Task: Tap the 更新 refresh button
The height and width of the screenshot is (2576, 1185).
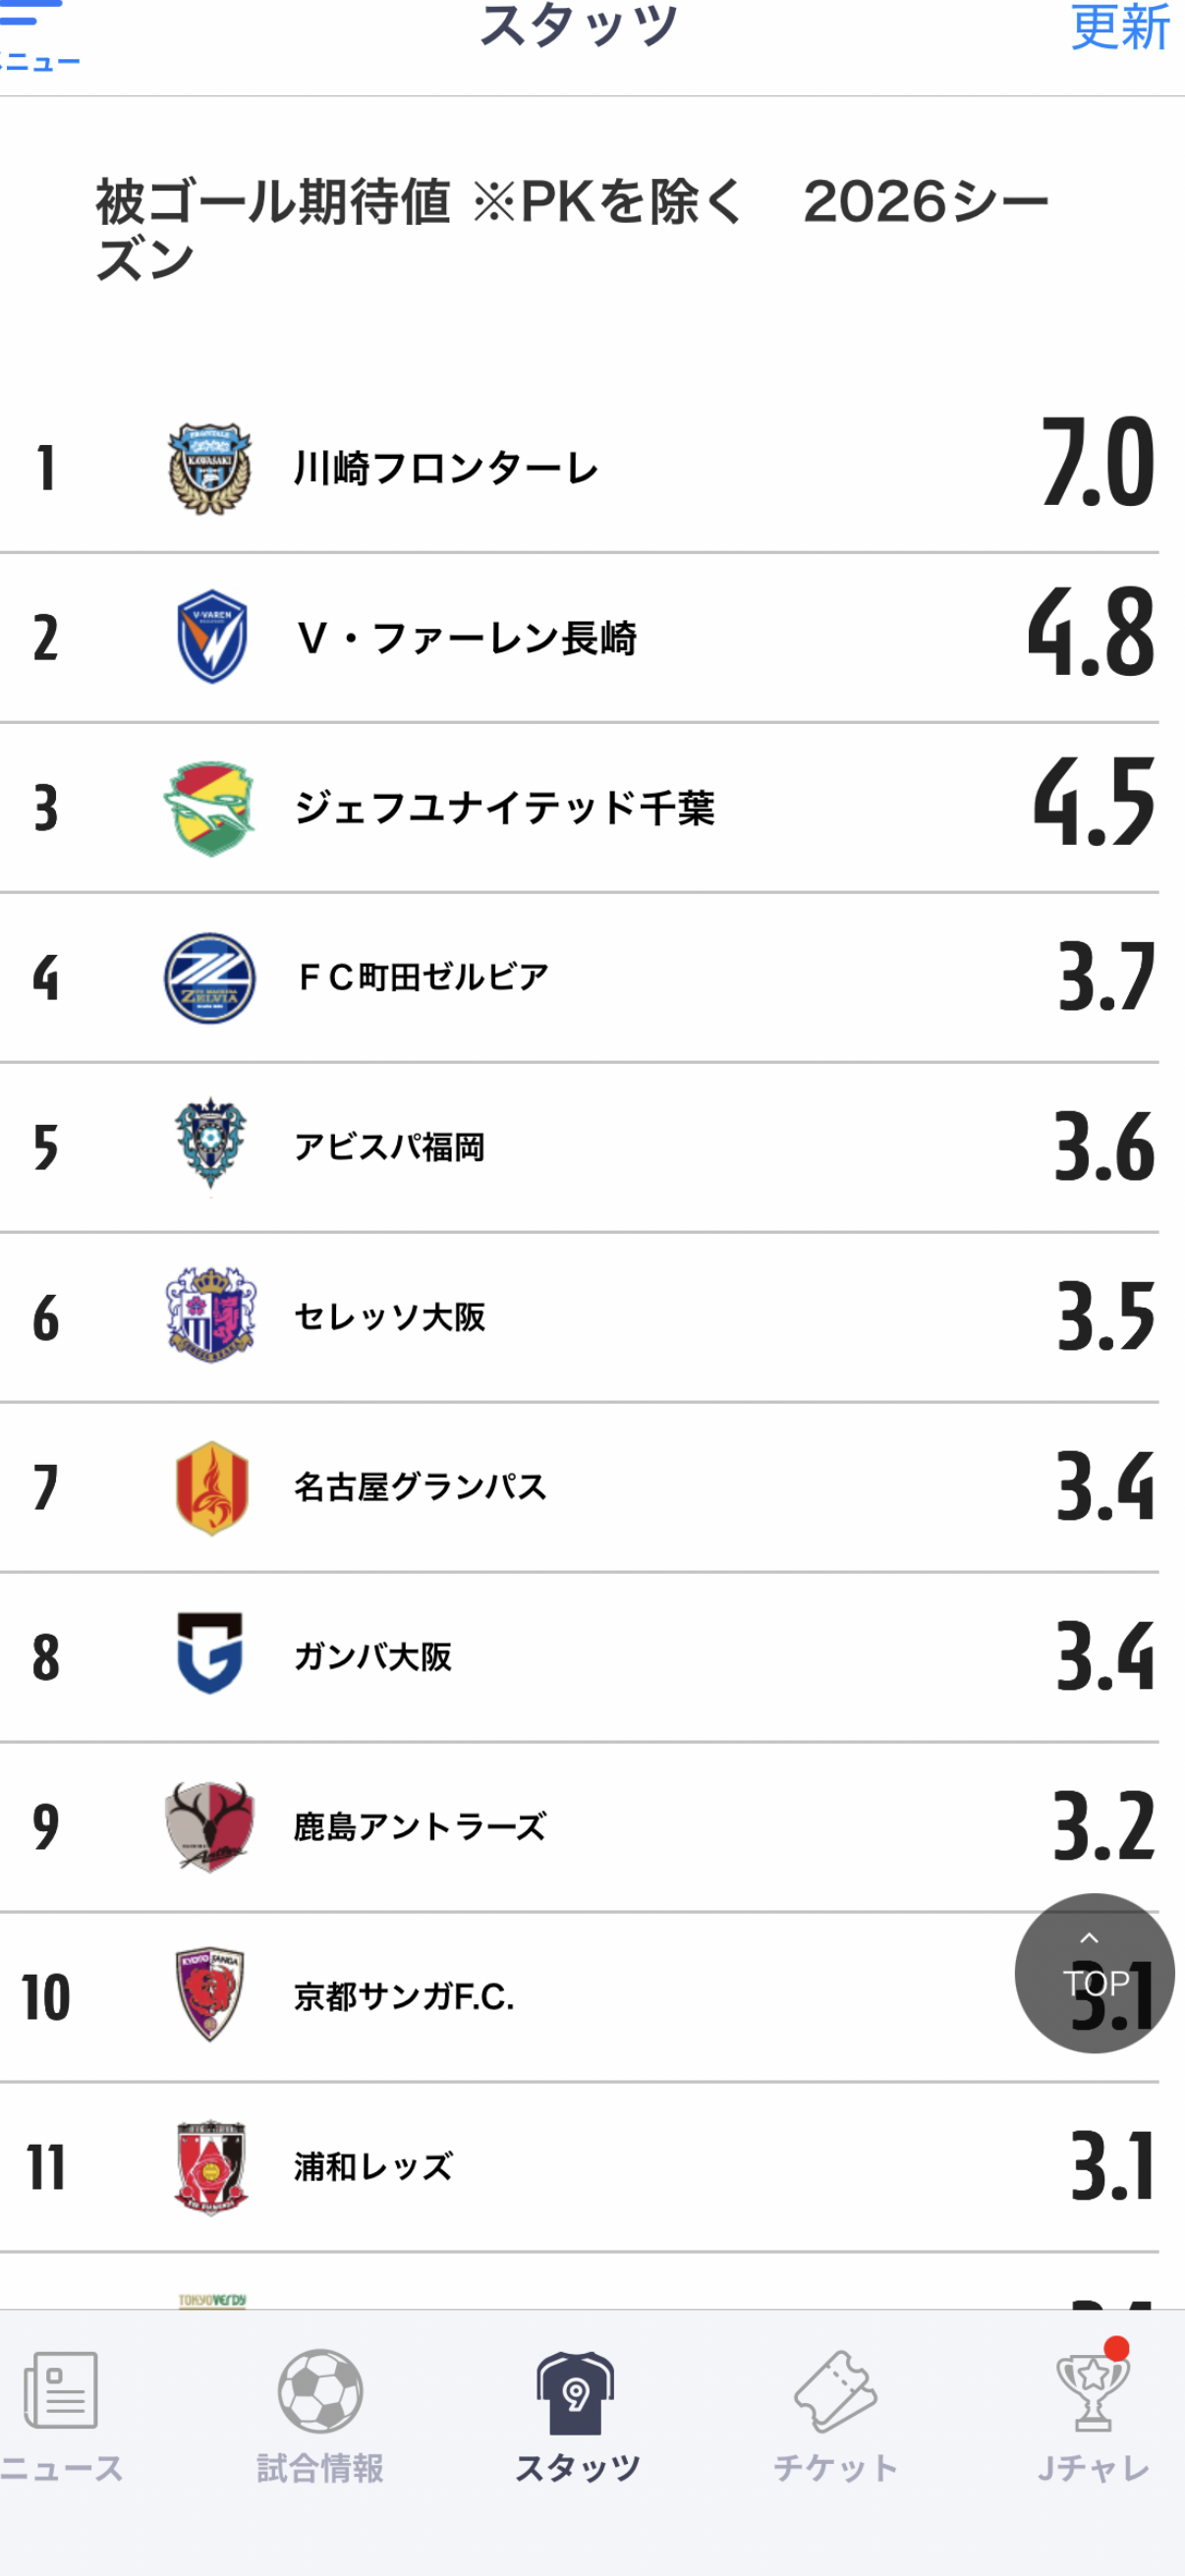Action: tap(1119, 28)
